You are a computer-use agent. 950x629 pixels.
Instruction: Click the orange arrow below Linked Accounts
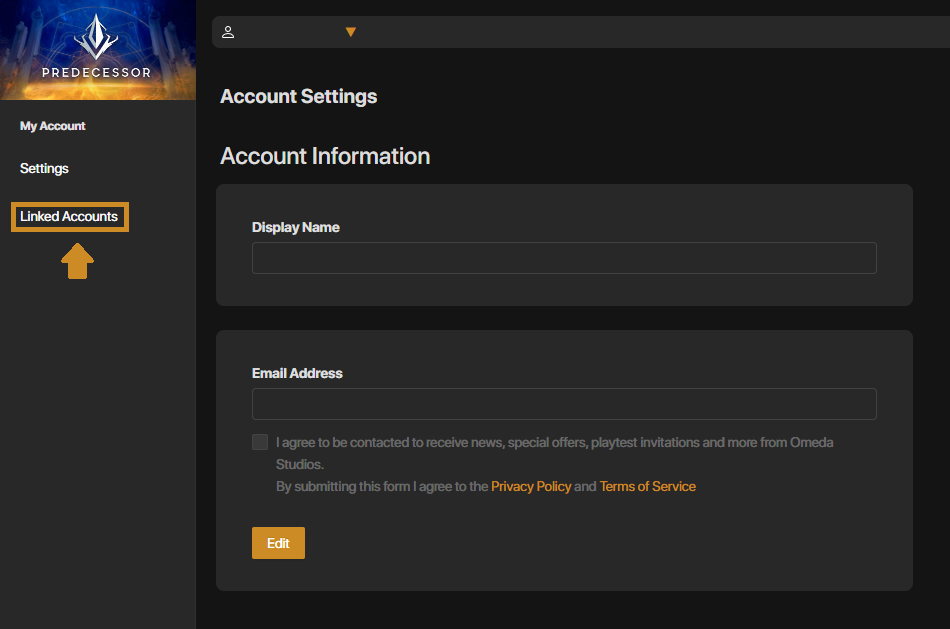tap(77, 262)
